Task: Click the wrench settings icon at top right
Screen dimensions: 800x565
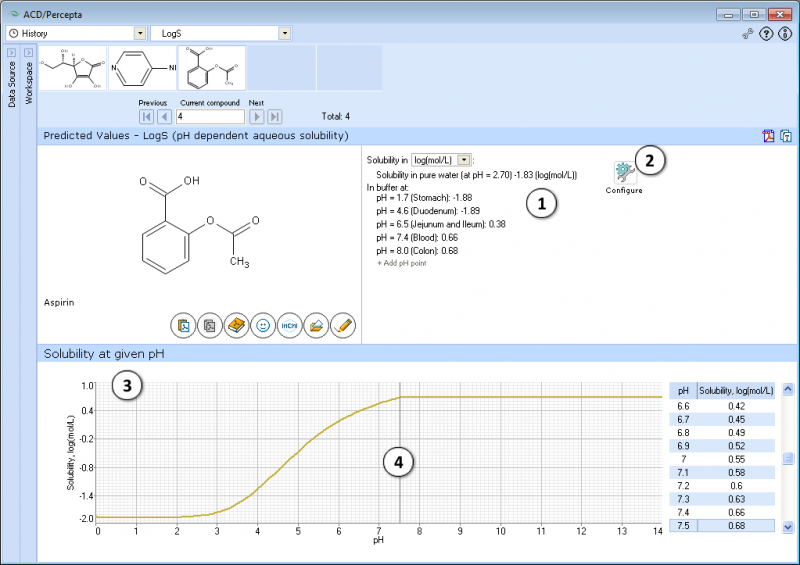Action: click(x=747, y=34)
